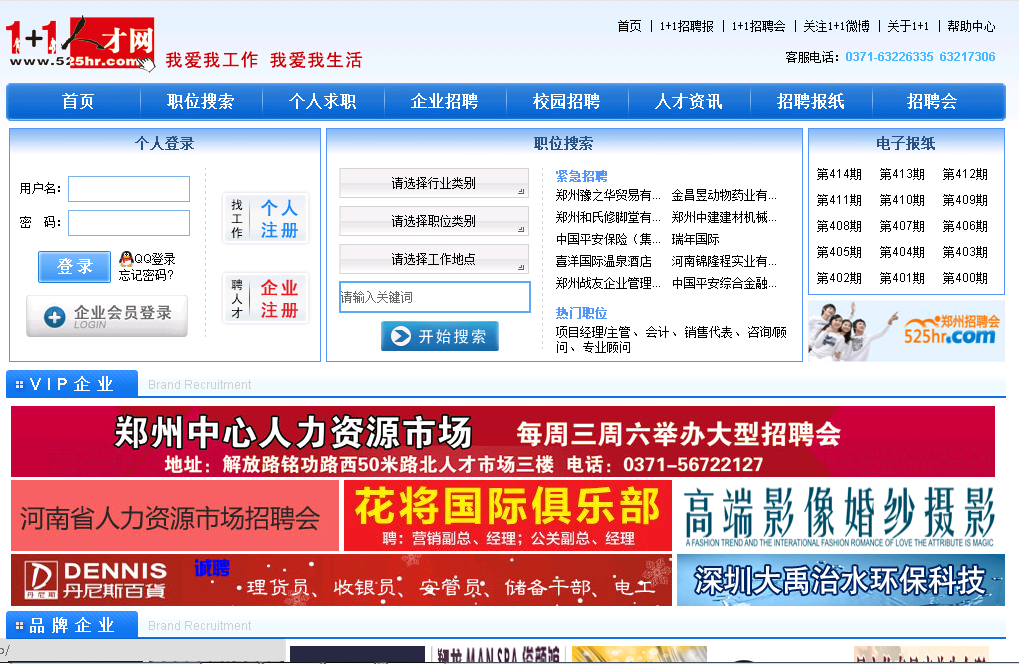Image resolution: width=1019 pixels, height=664 pixels.
Task: Click 深圳大禹治水环保科技 banner ad
Action: pos(840,580)
